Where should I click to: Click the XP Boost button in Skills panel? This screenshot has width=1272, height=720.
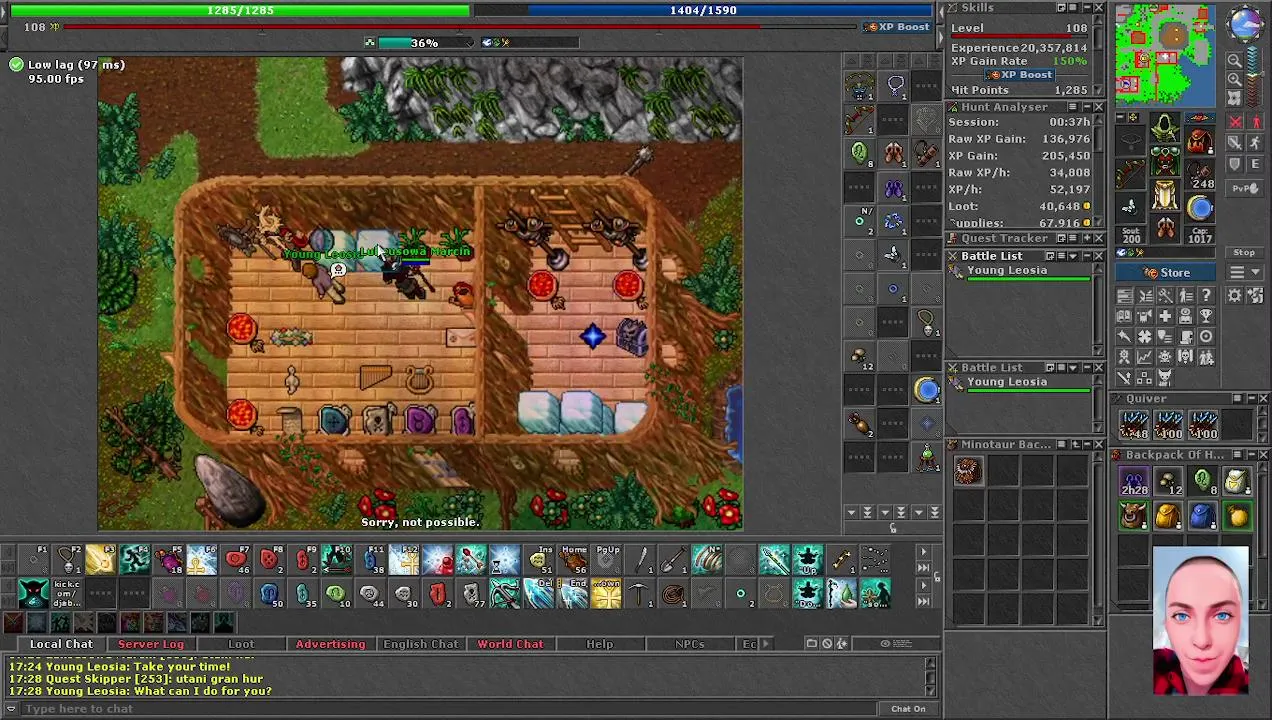coord(1021,75)
